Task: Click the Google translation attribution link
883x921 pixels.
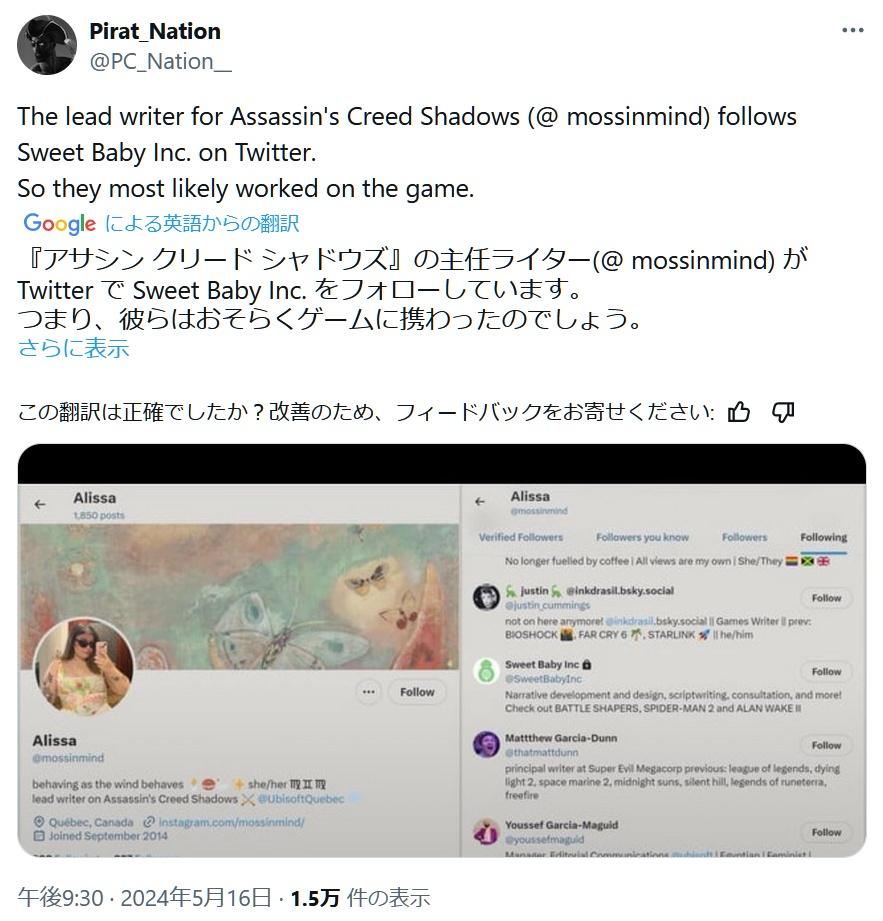Action: 161,223
